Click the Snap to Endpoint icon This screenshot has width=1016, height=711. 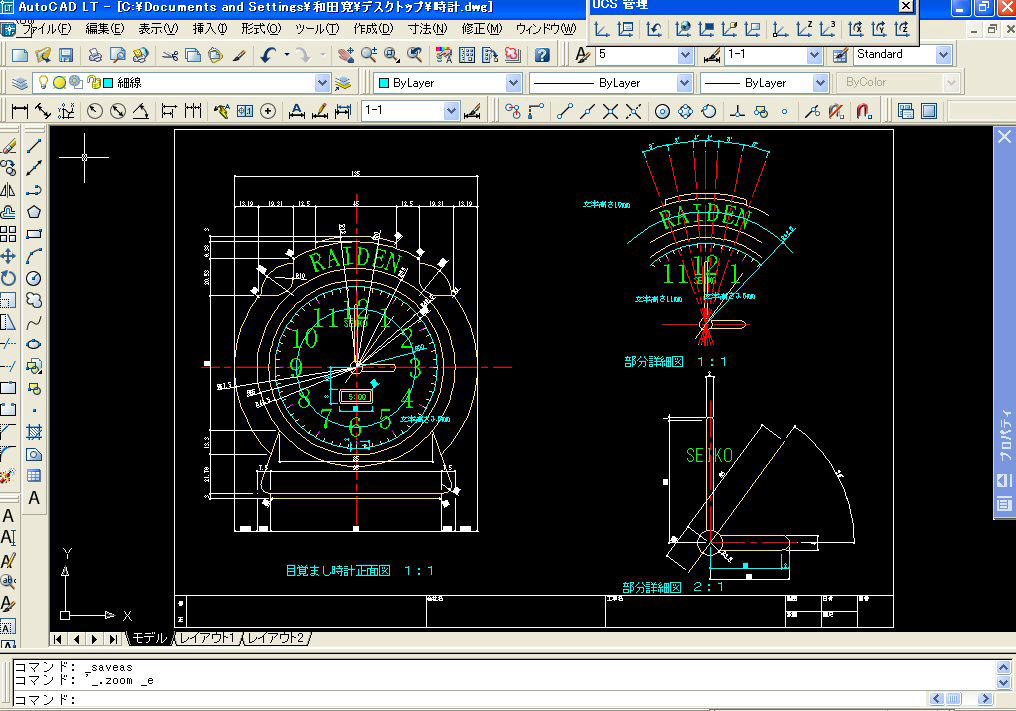[564, 111]
